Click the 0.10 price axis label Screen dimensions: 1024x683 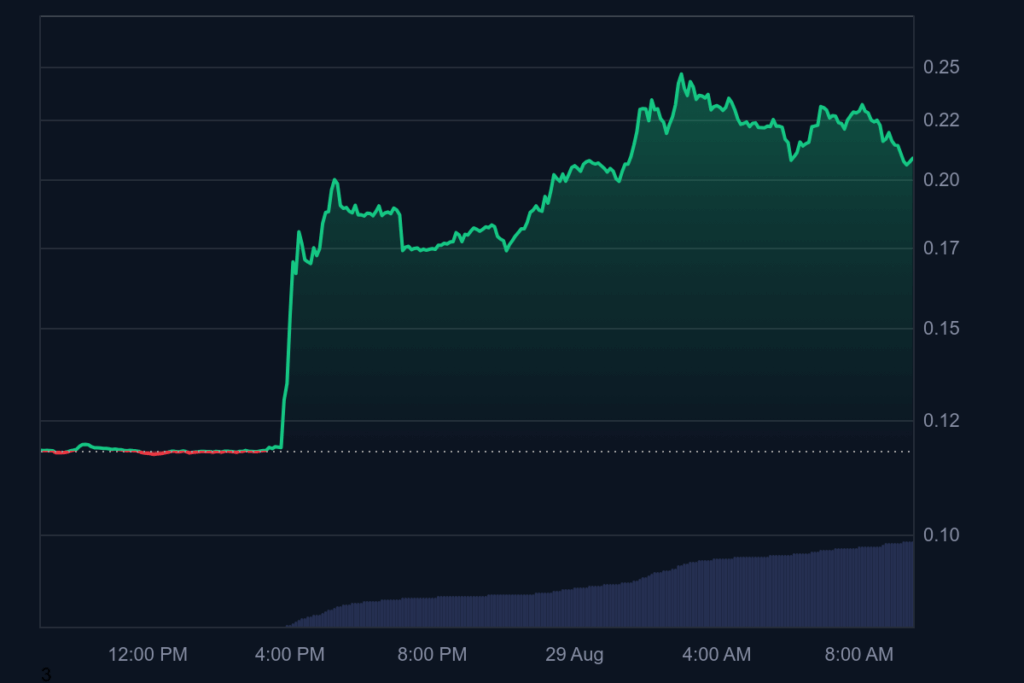941,535
